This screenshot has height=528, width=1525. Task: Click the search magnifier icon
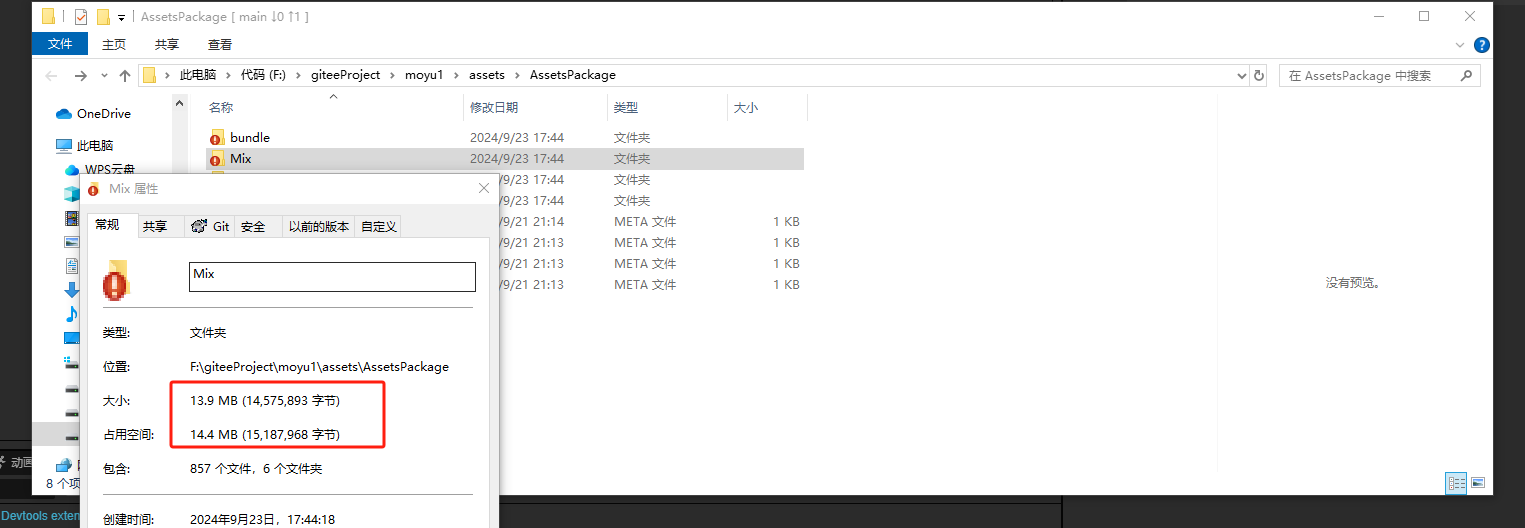click(1467, 75)
